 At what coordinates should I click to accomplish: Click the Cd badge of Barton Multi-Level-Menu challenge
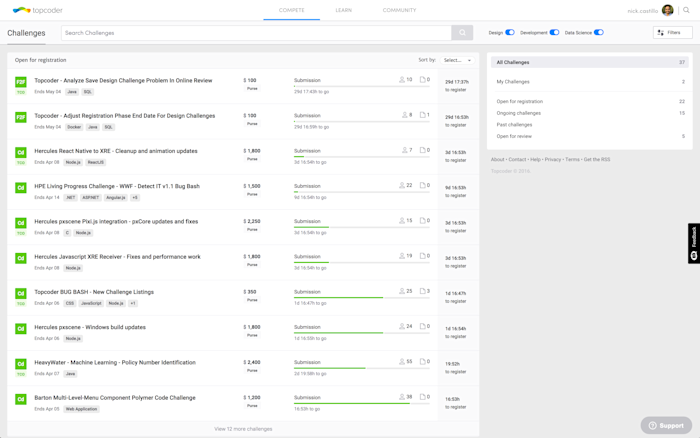21,399
